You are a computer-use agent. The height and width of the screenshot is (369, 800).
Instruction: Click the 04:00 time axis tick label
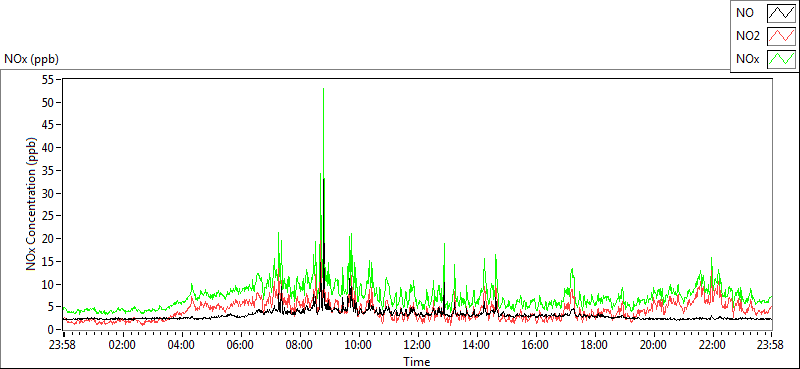182,344
